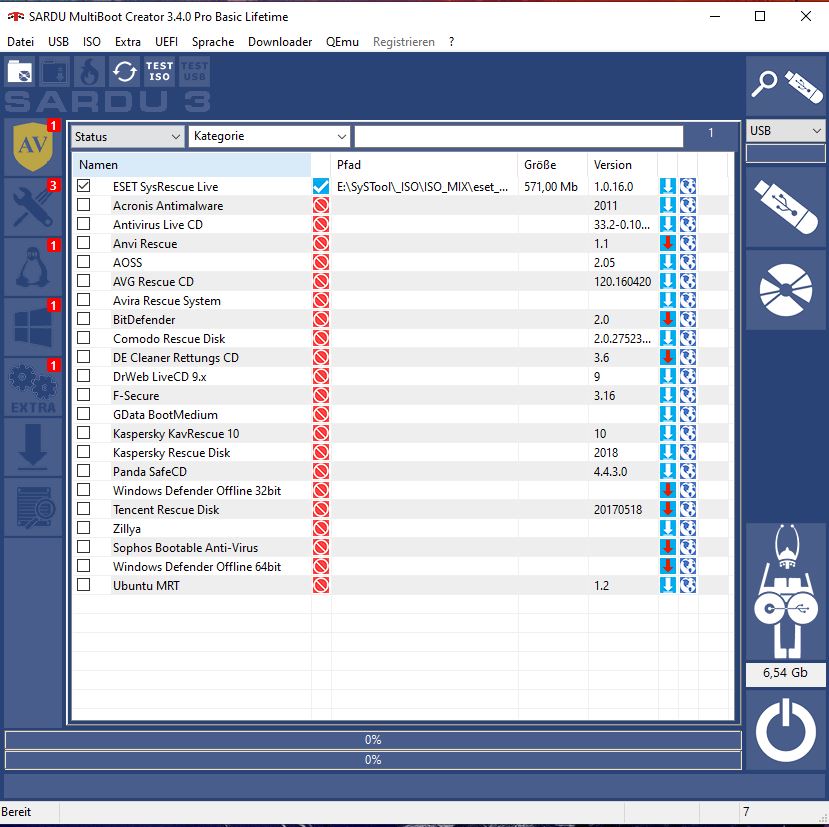This screenshot has height=827, width=829.
Task: Open the Datei menu
Action: pyautogui.click(x=21, y=42)
